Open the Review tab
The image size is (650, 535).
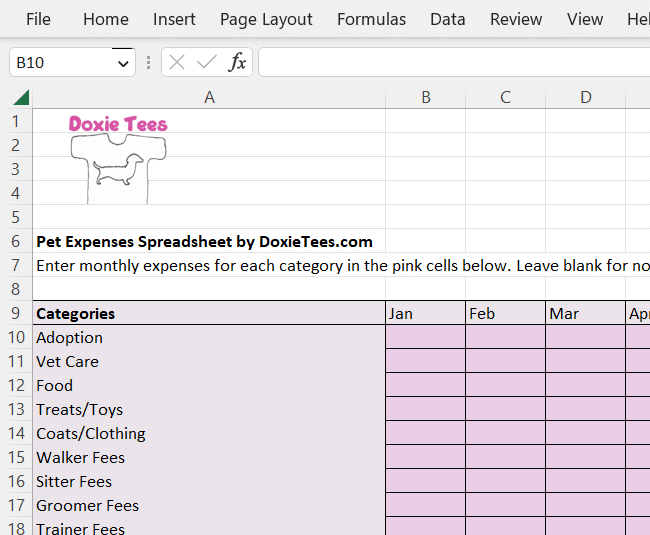[516, 19]
